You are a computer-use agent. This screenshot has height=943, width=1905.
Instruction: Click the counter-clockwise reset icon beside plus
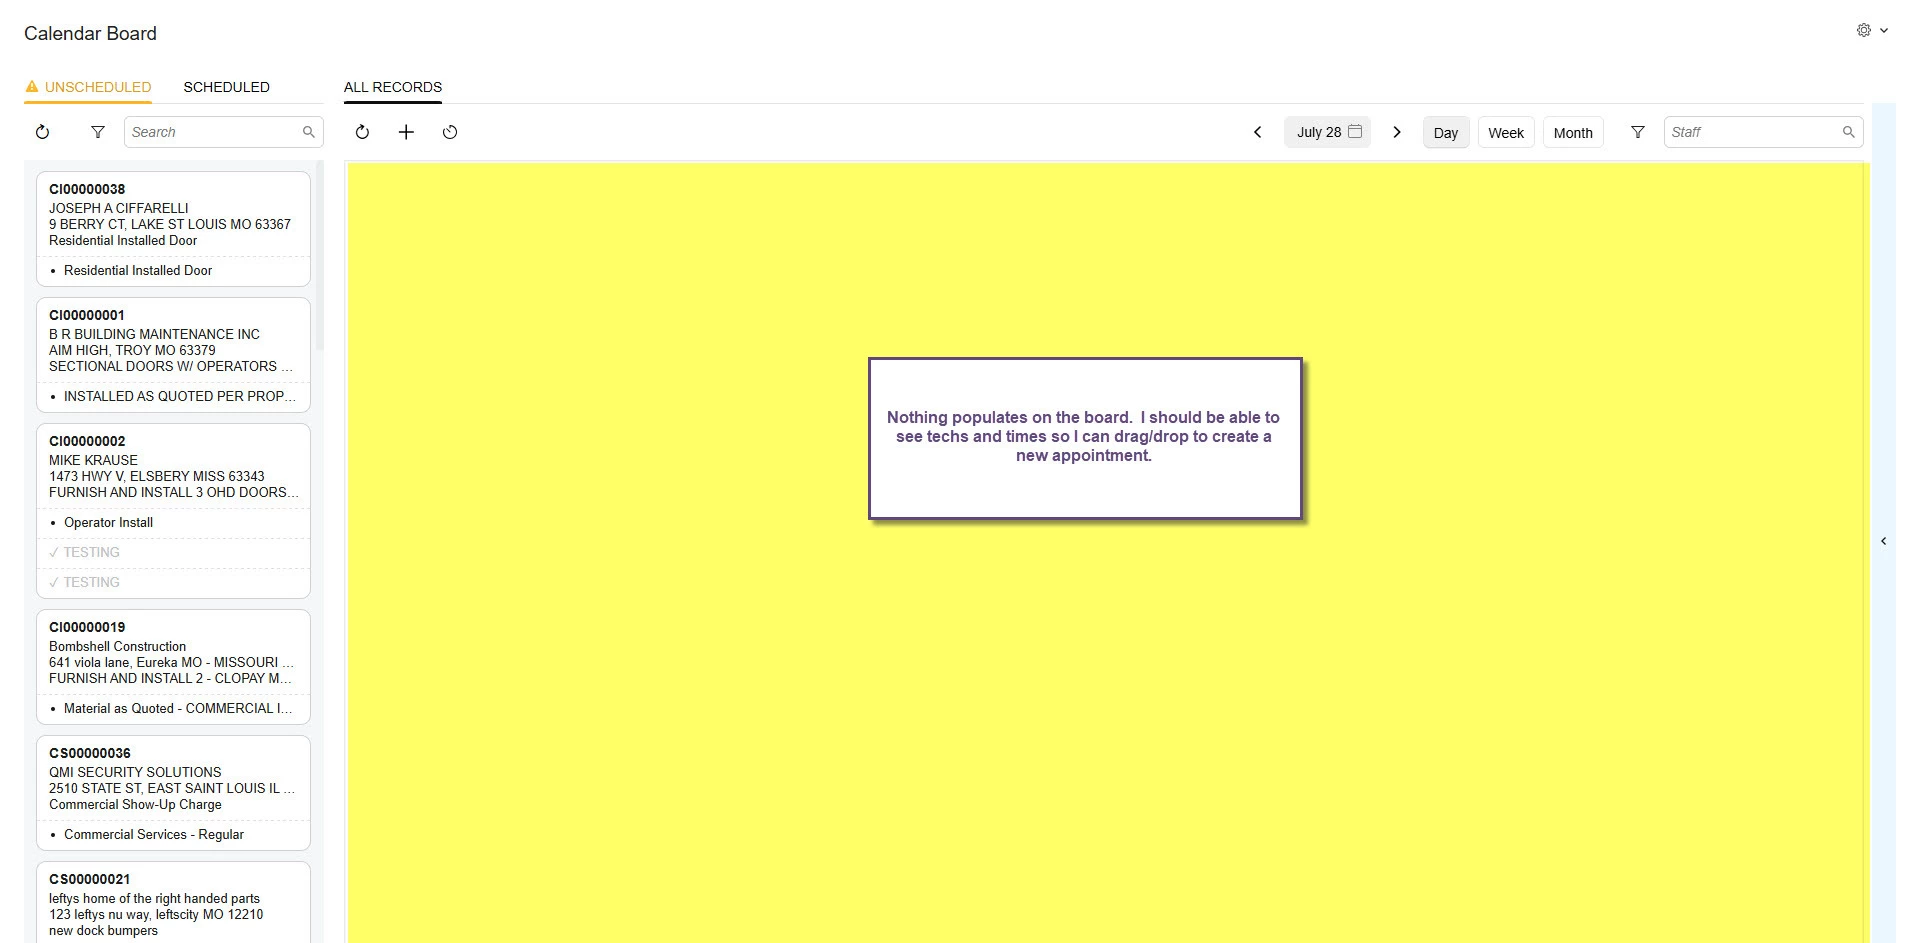tap(450, 132)
